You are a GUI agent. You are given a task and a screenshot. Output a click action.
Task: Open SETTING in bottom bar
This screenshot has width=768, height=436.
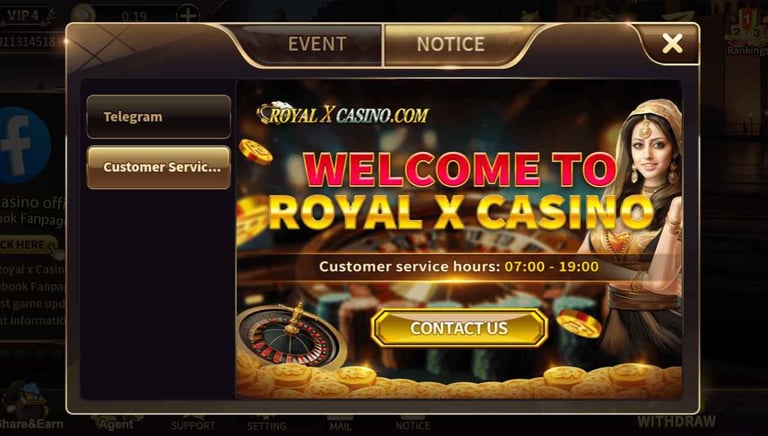[x=266, y=426]
